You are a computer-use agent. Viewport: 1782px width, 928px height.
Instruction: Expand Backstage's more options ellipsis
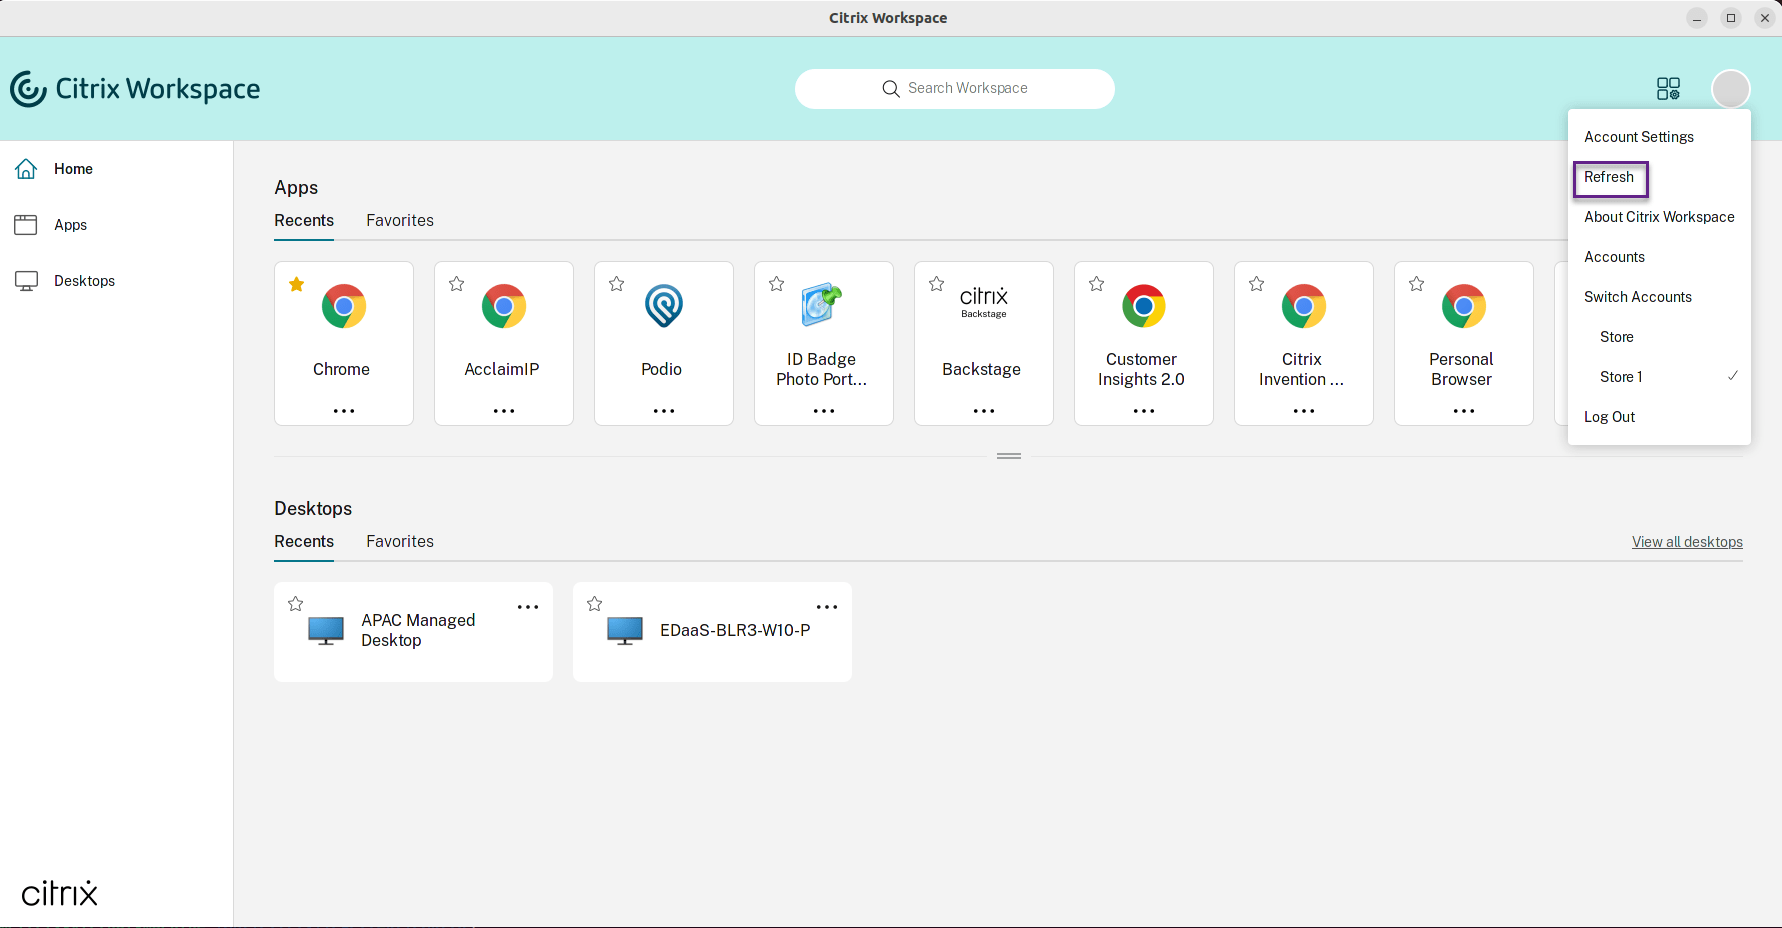click(x=984, y=411)
